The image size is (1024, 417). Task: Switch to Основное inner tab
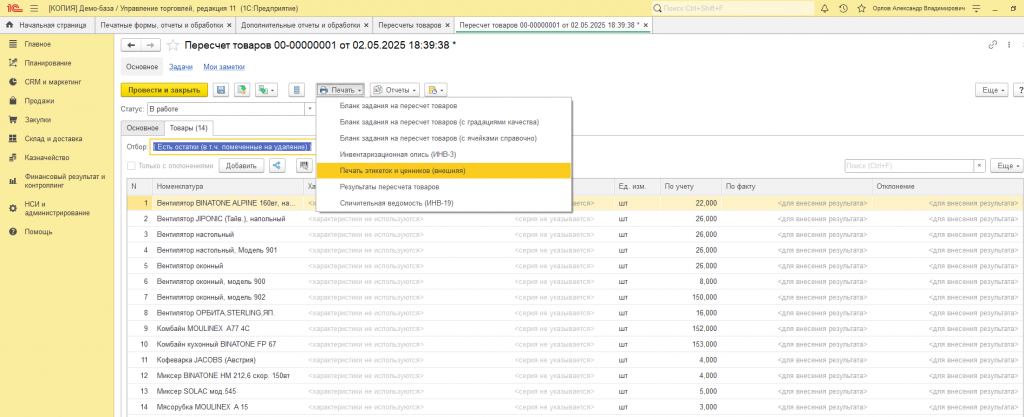click(142, 128)
